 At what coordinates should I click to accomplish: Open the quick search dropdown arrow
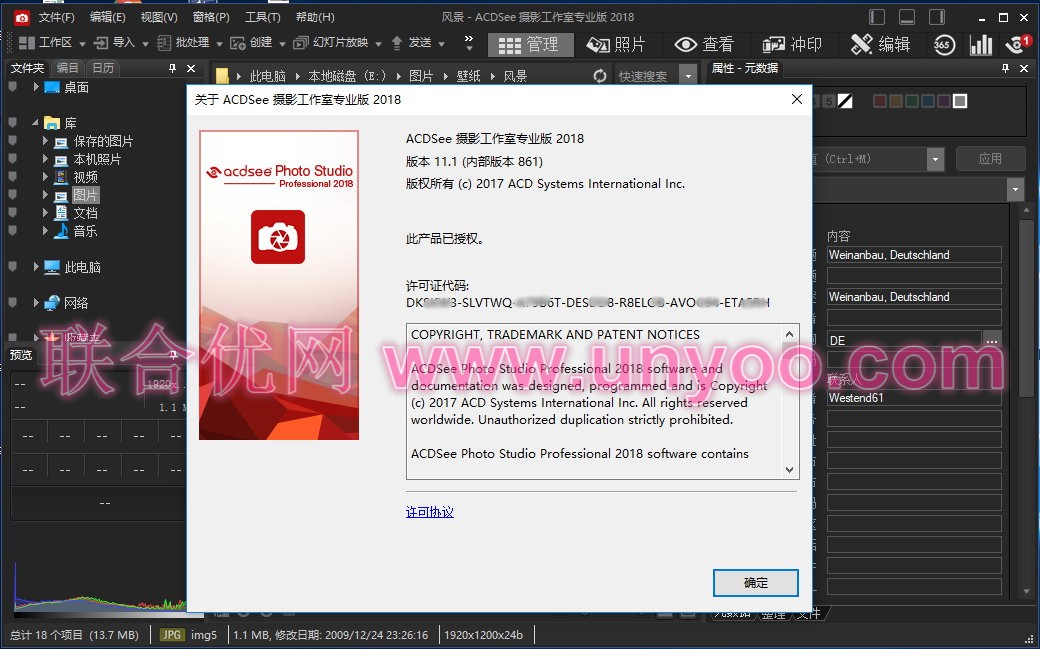point(688,76)
